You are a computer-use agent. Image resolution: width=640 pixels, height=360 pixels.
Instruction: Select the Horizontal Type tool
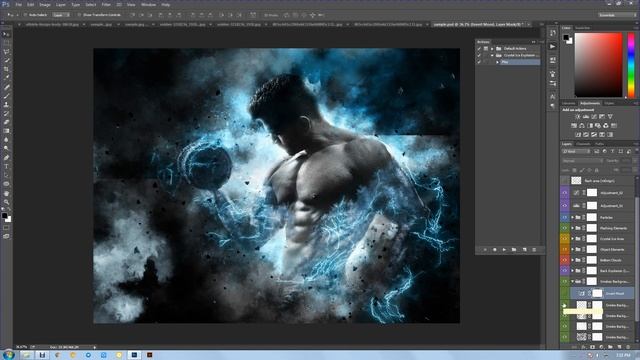6,166
